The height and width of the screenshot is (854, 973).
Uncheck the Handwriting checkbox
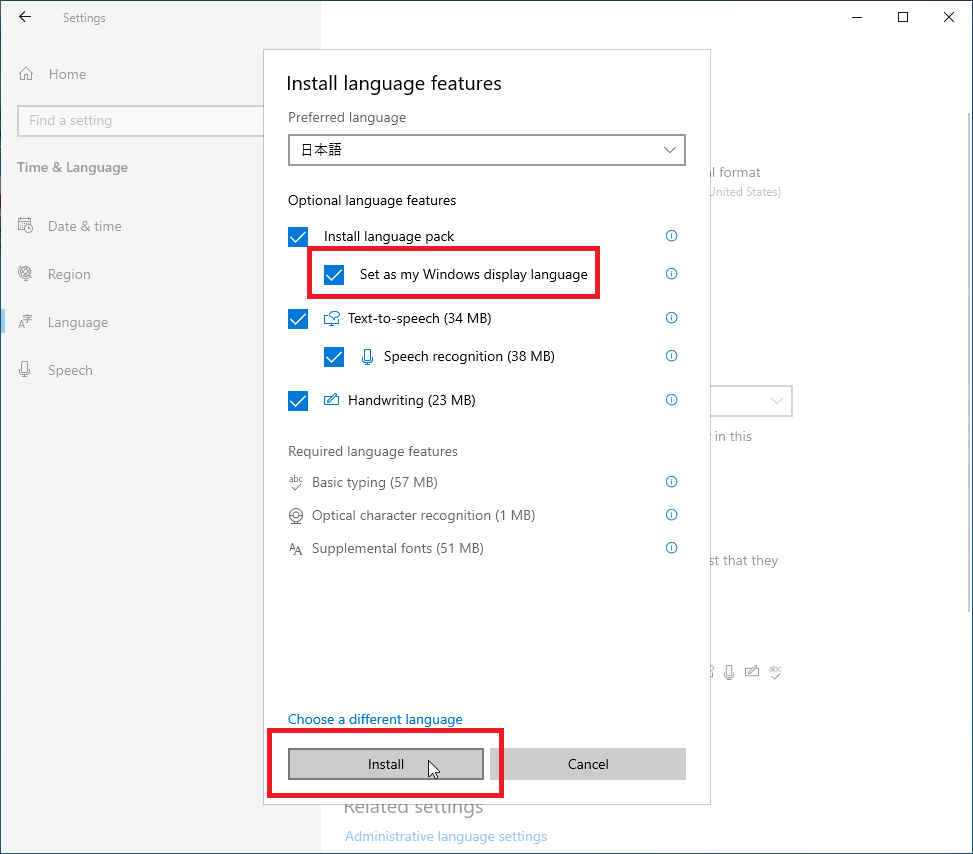point(298,400)
